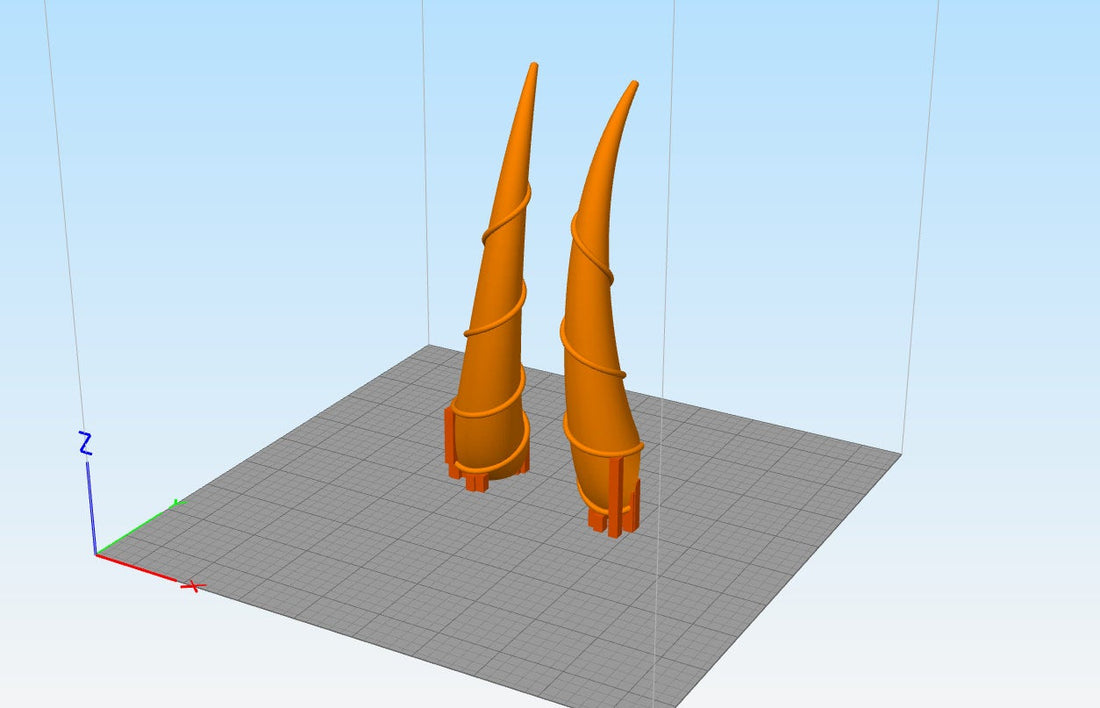Click the blue Z axis label
The height and width of the screenshot is (708, 1100).
click(x=85, y=443)
